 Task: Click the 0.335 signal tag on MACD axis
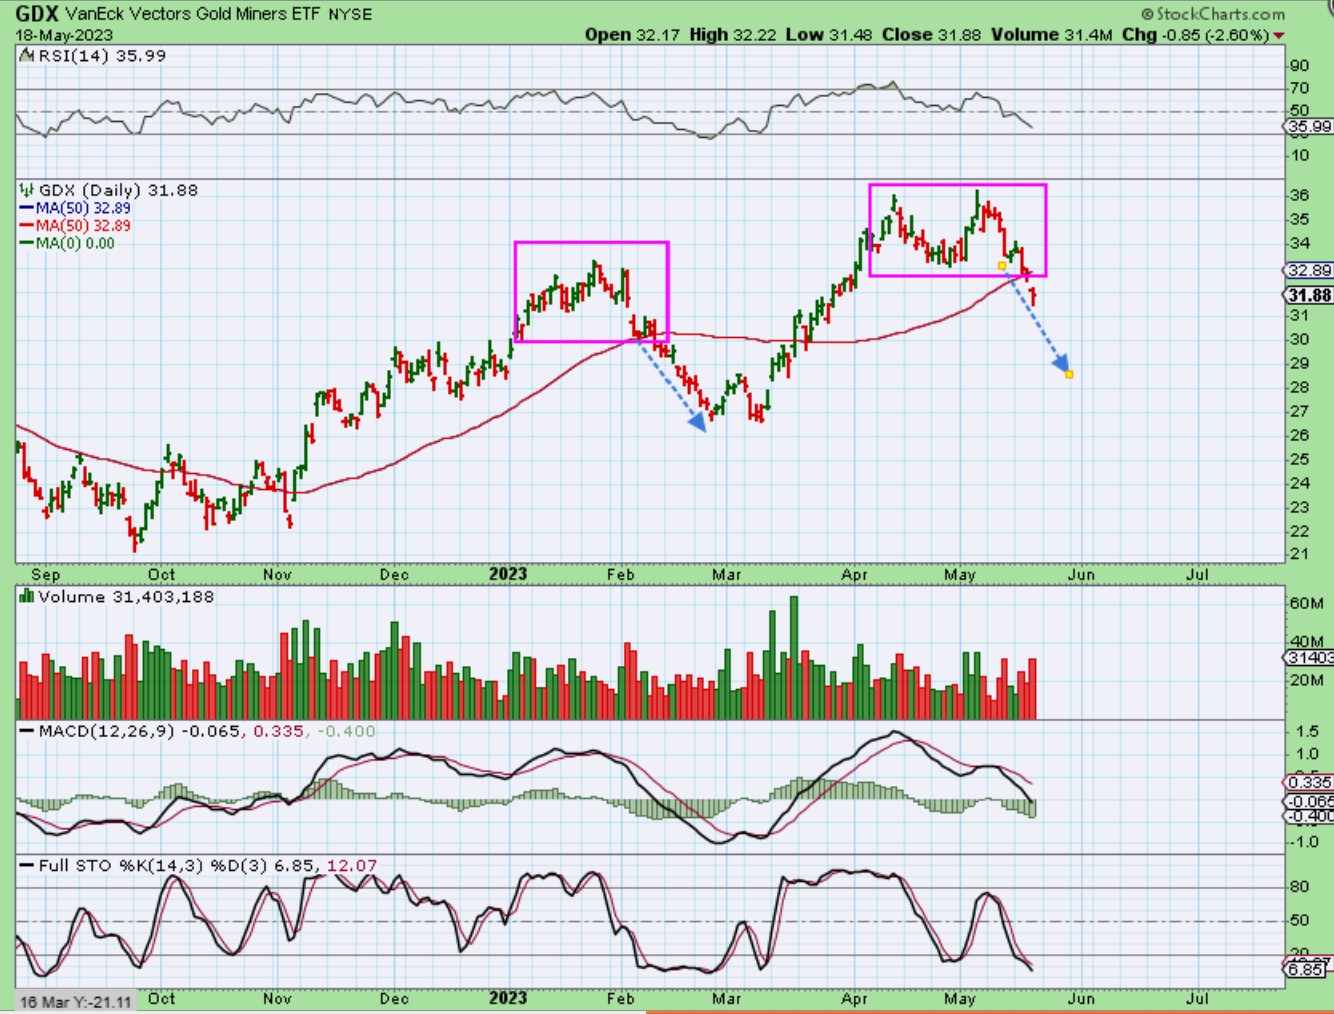1309,783
